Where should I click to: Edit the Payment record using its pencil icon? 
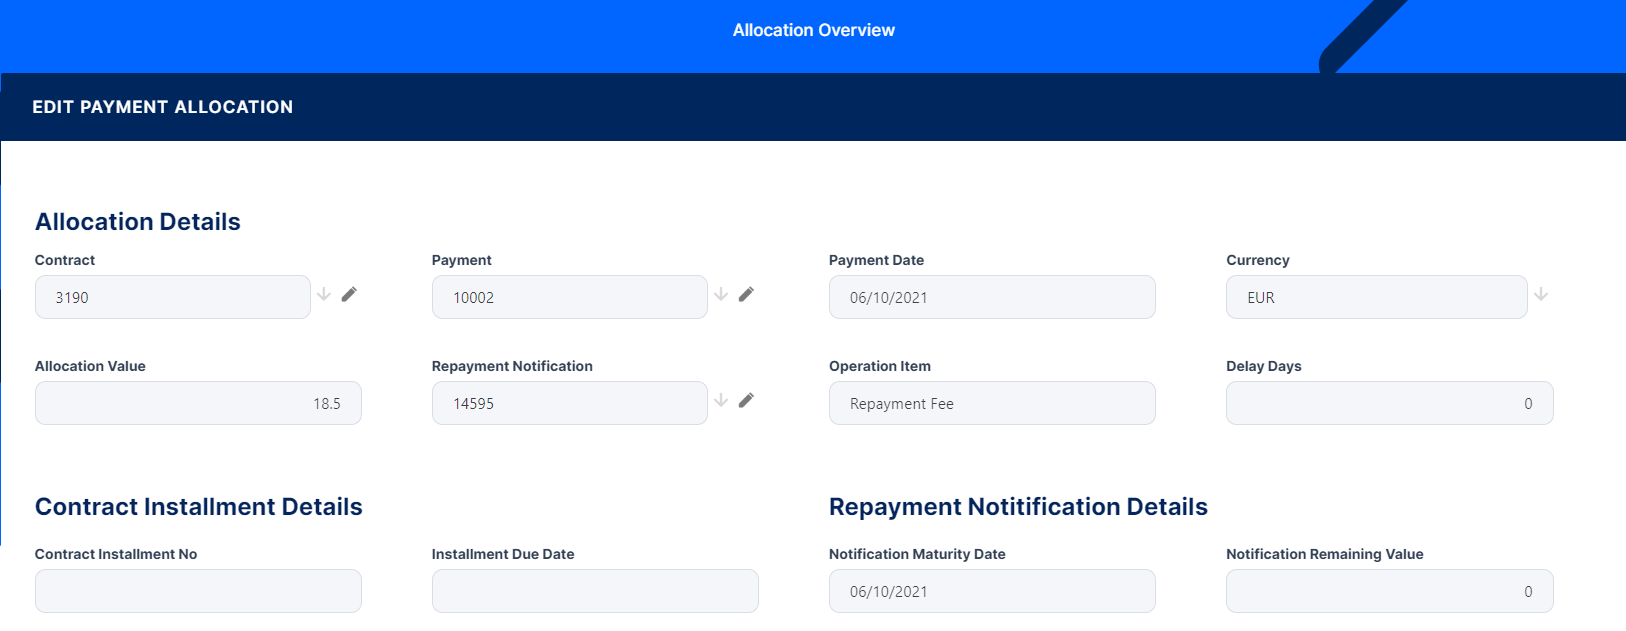coord(746,294)
